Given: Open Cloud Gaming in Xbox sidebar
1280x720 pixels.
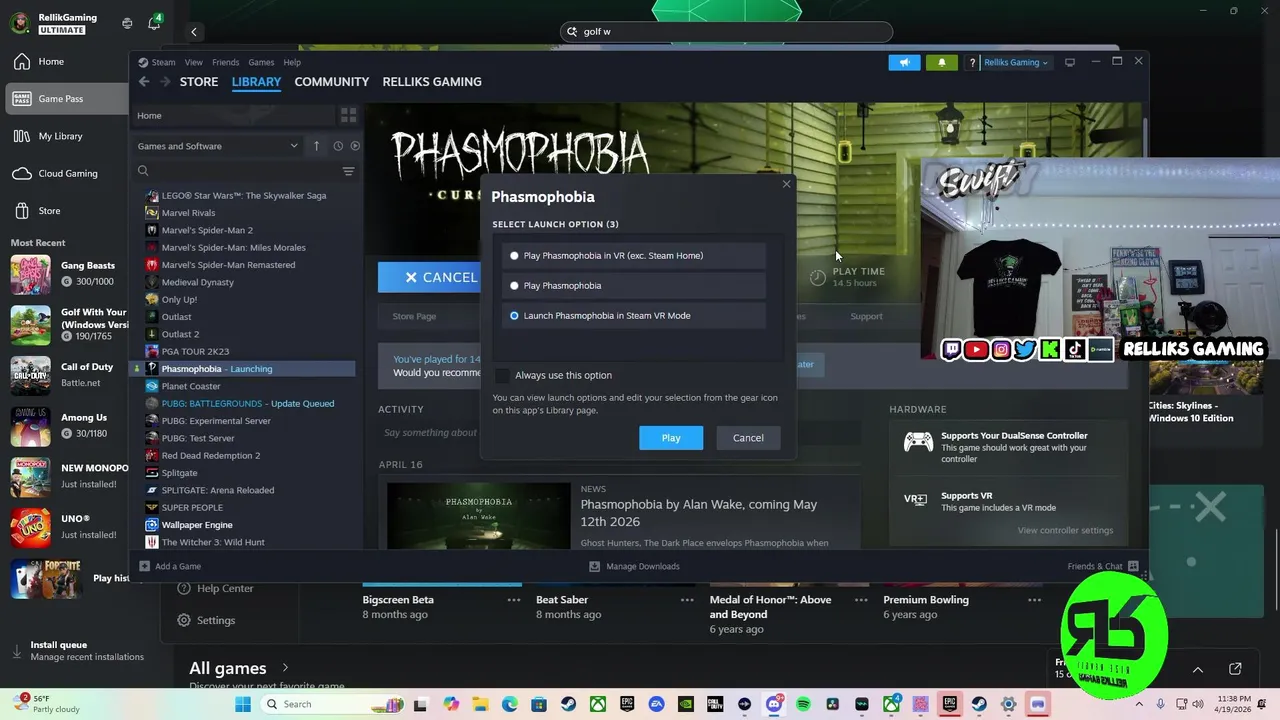Looking at the screenshot, I should pyautogui.click(x=68, y=173).
